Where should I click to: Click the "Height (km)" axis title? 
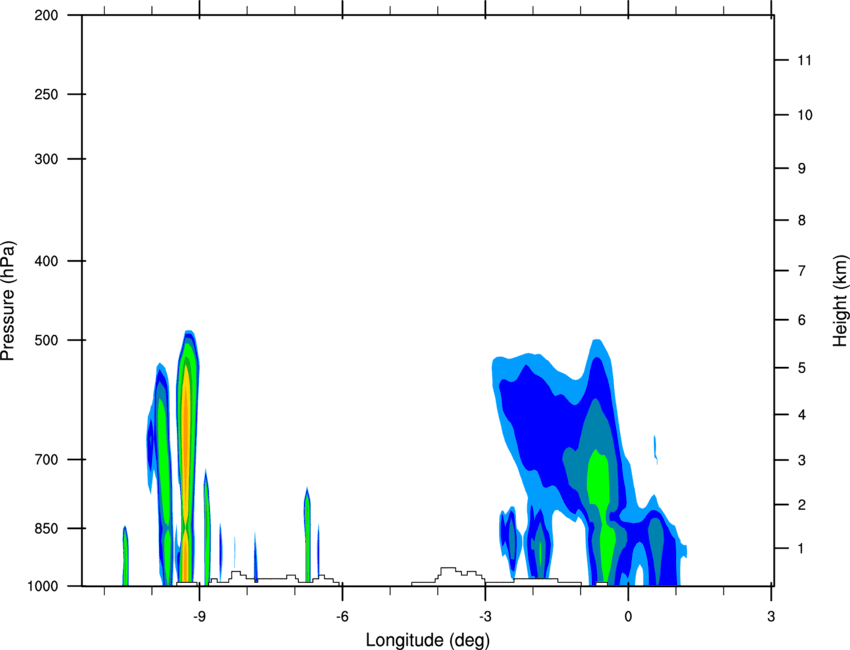click(x=840, y=301)
